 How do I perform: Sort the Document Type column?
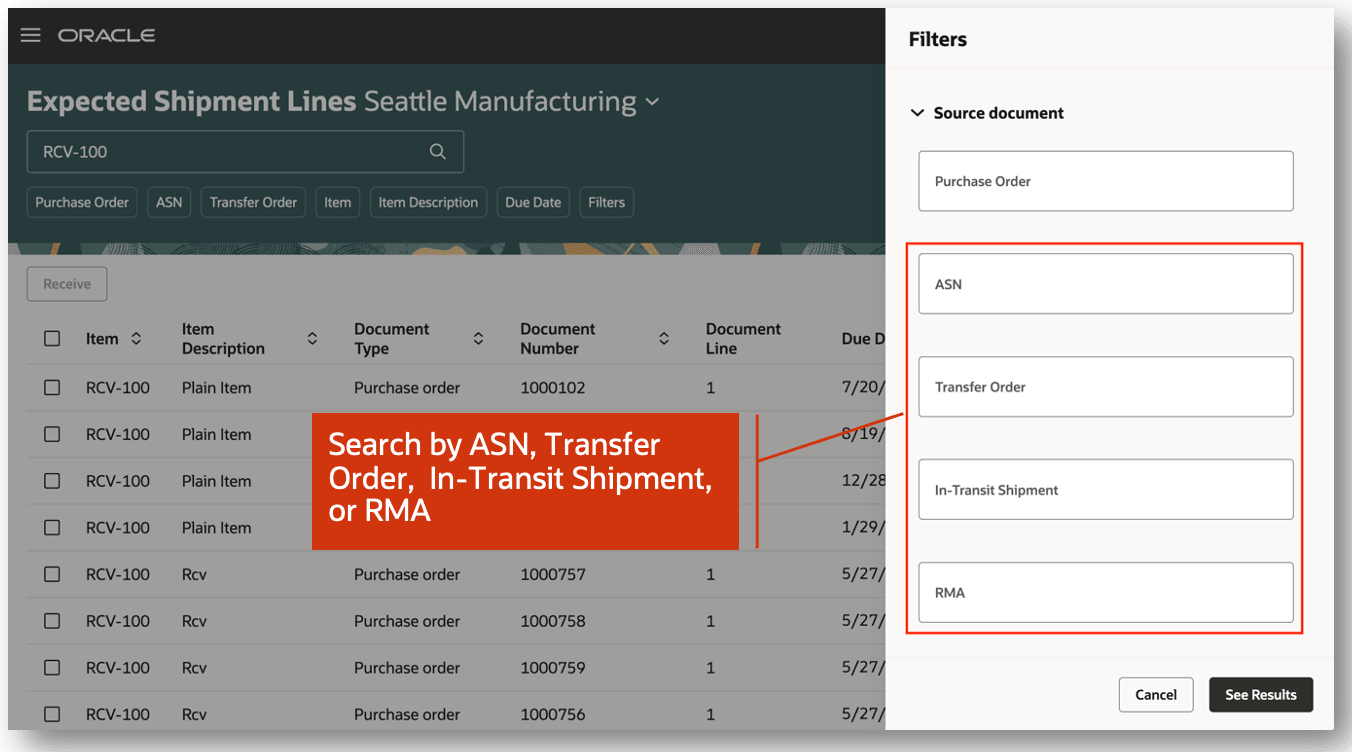tap(480, 338)
